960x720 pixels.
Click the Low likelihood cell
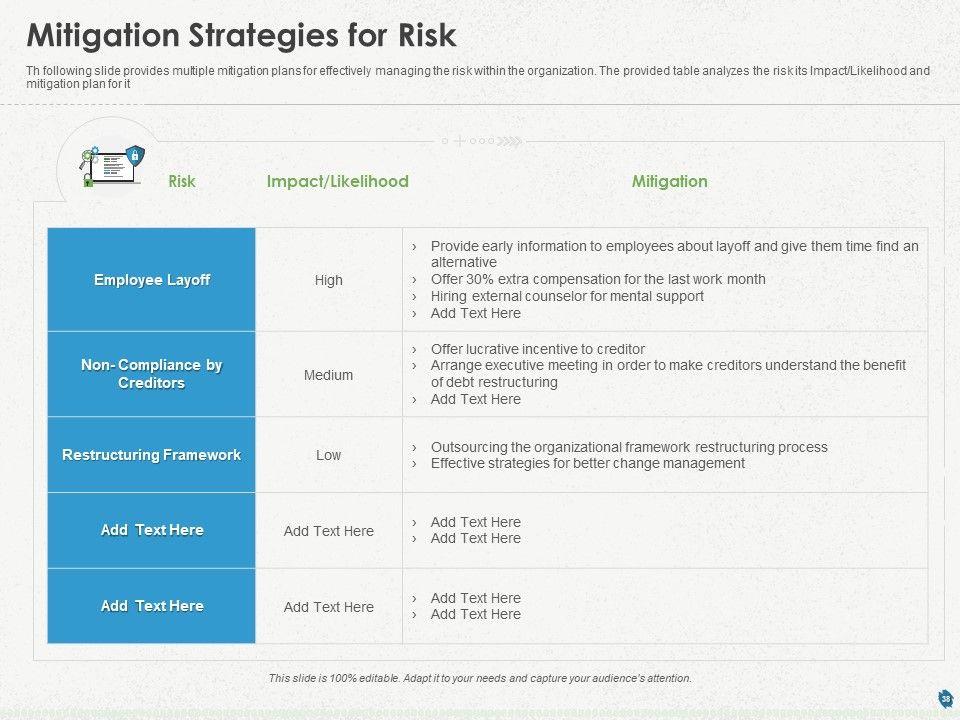[329, 455]
